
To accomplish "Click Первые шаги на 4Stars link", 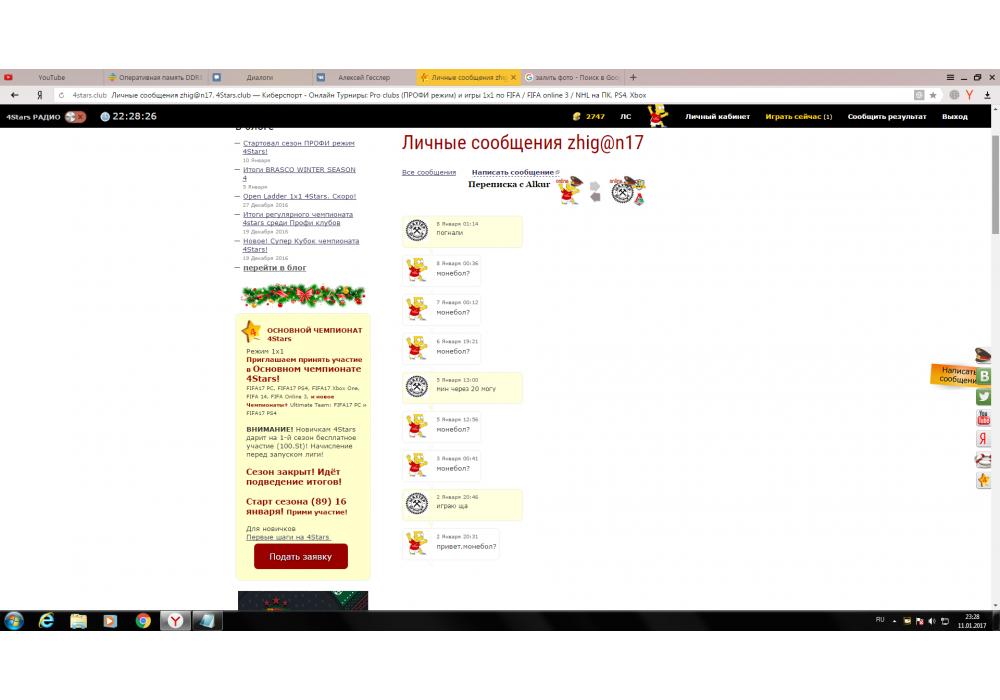I will (288, 537).
